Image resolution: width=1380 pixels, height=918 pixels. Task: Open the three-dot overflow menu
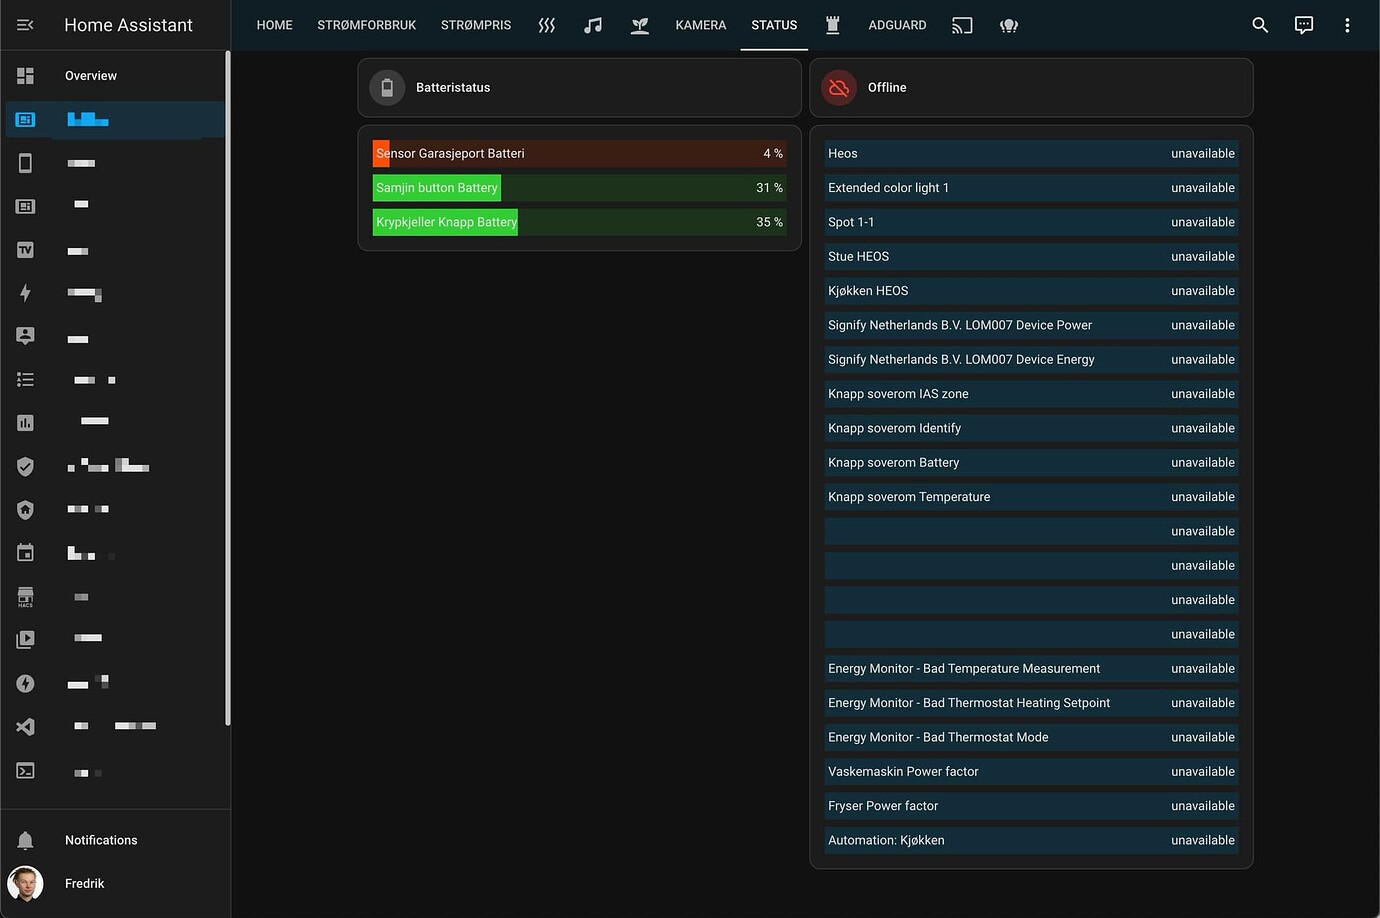pyautogui.click(x=1347, y=25)
